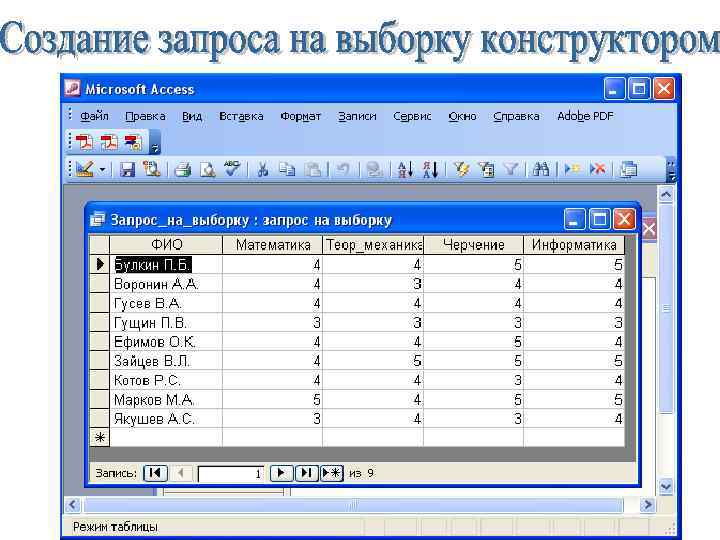Click the Save diskette icon
This screenshot has height=540, width=720.
pos(127,169)
